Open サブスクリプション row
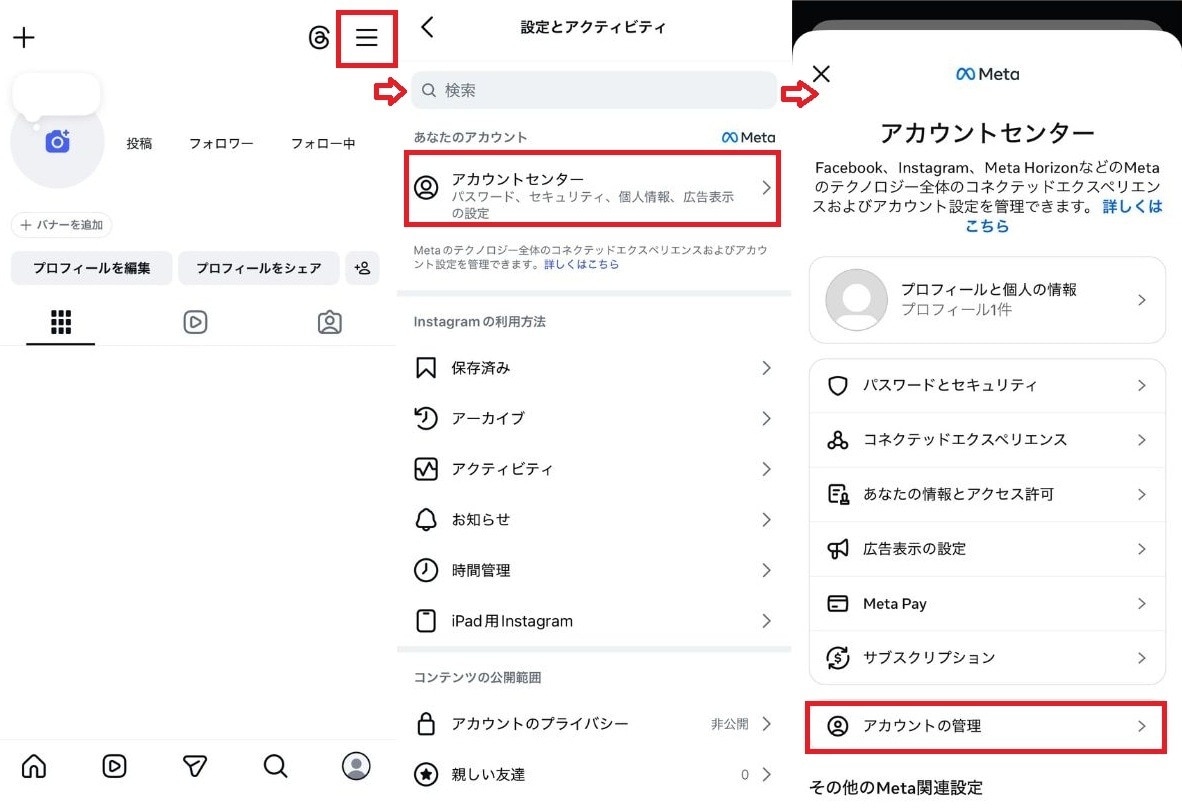 (x=987, y=658)
